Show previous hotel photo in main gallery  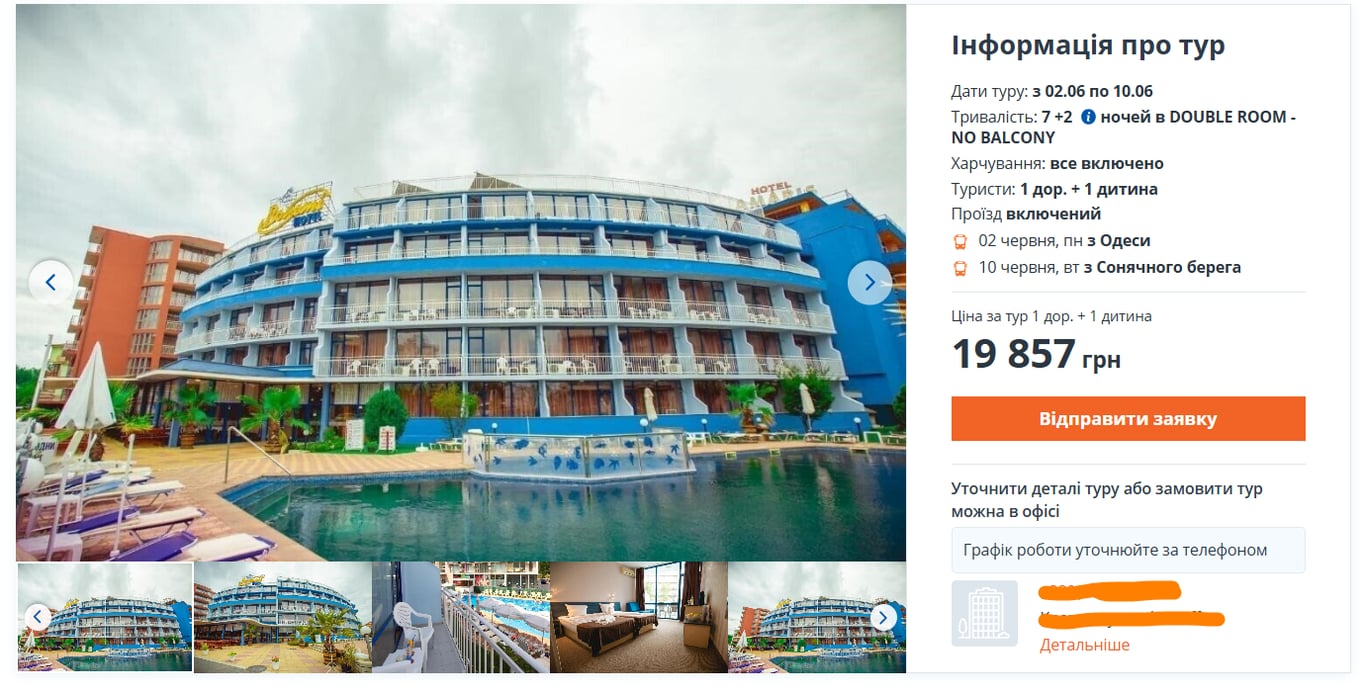[51, 283]
